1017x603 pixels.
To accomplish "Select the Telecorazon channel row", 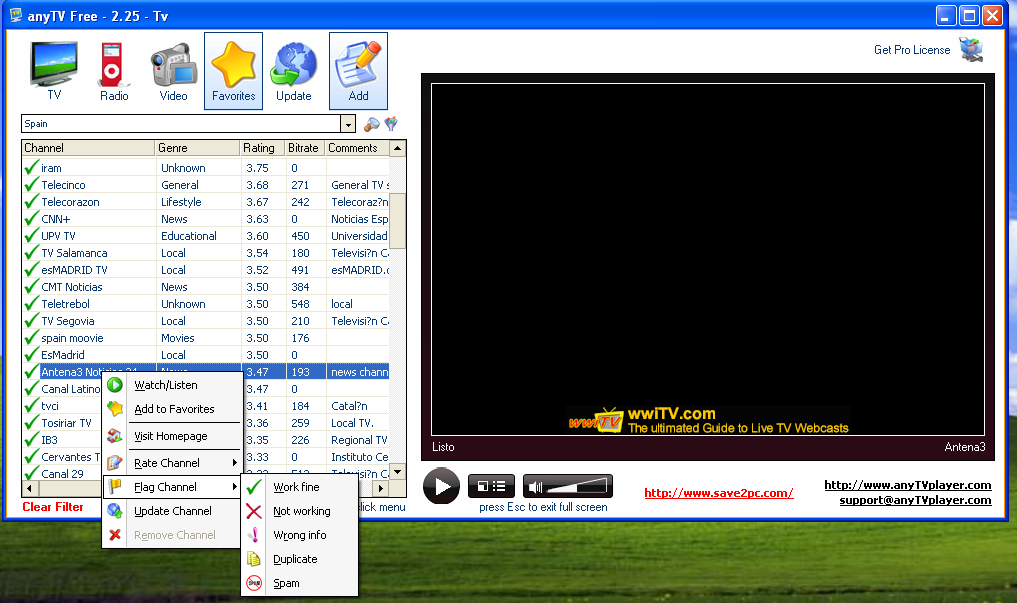I will [206, 202].
